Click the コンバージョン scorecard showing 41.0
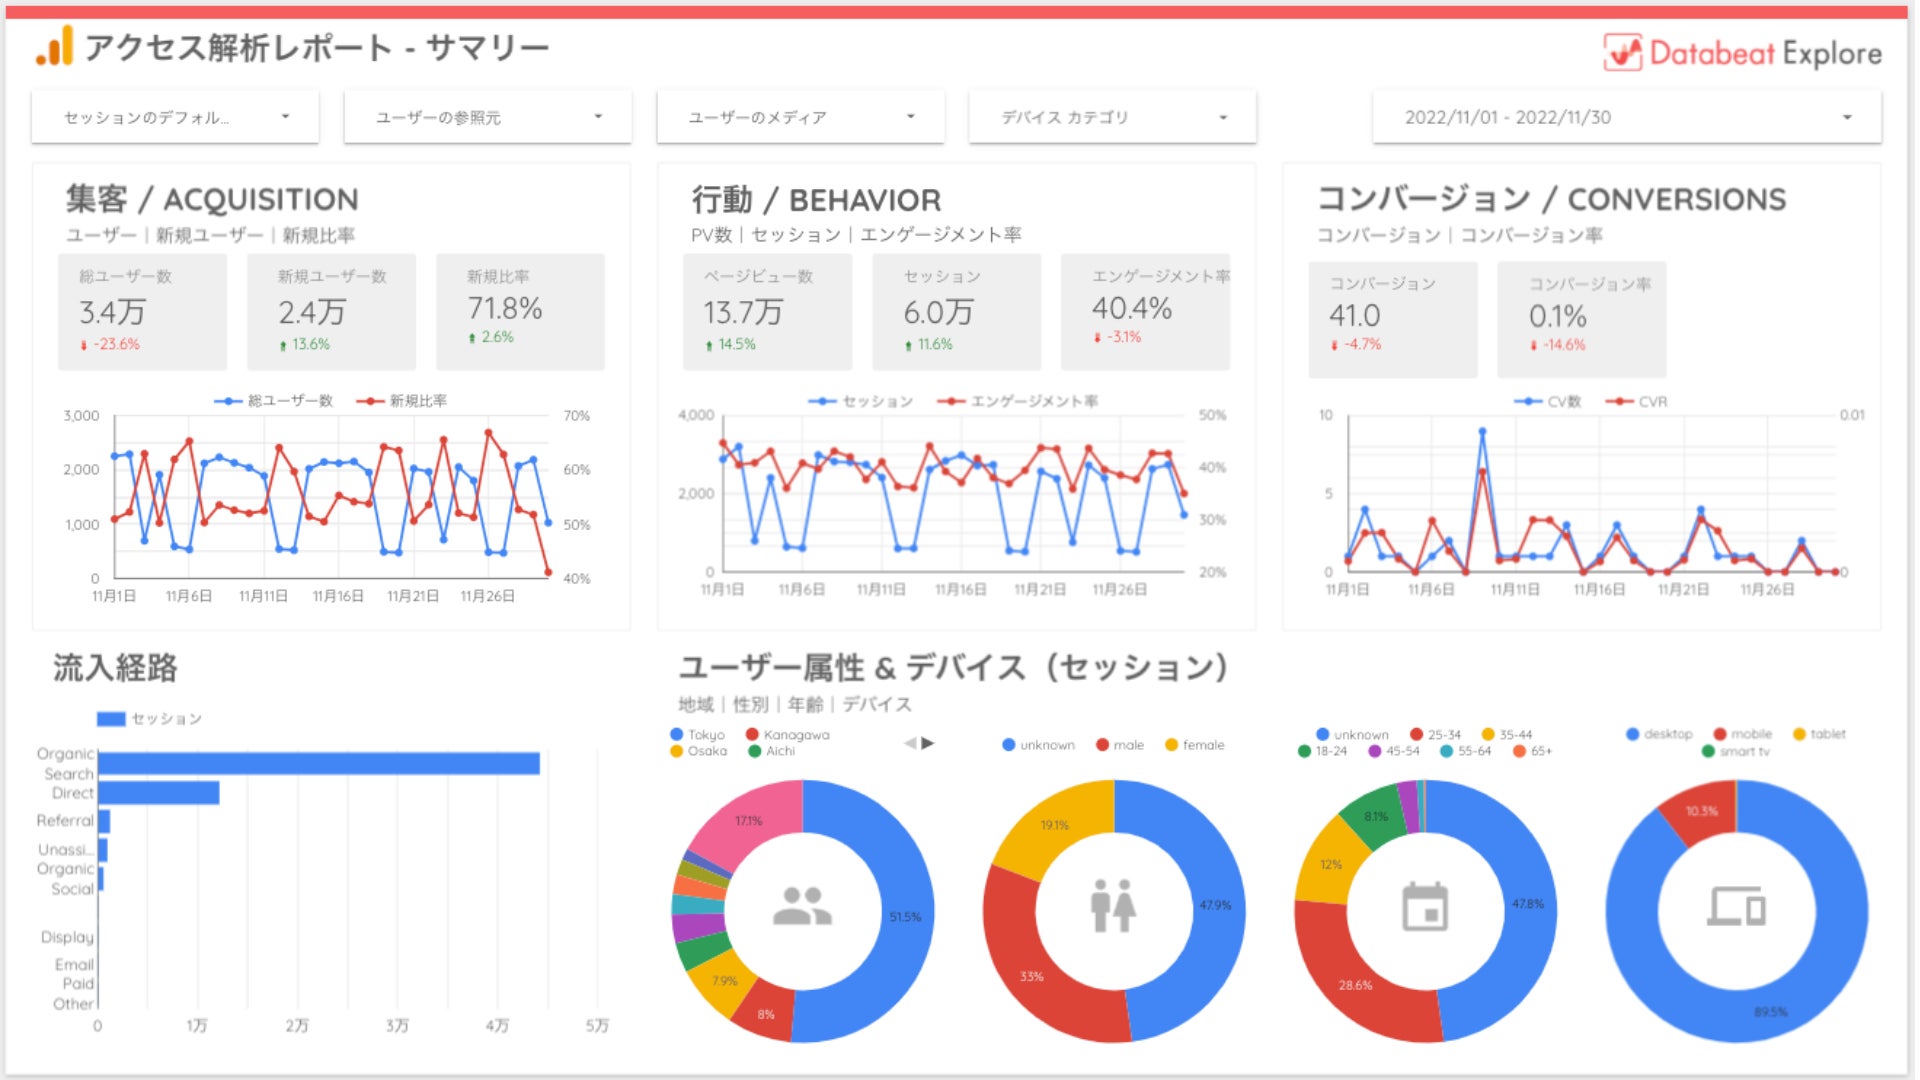 (1392, 318)
